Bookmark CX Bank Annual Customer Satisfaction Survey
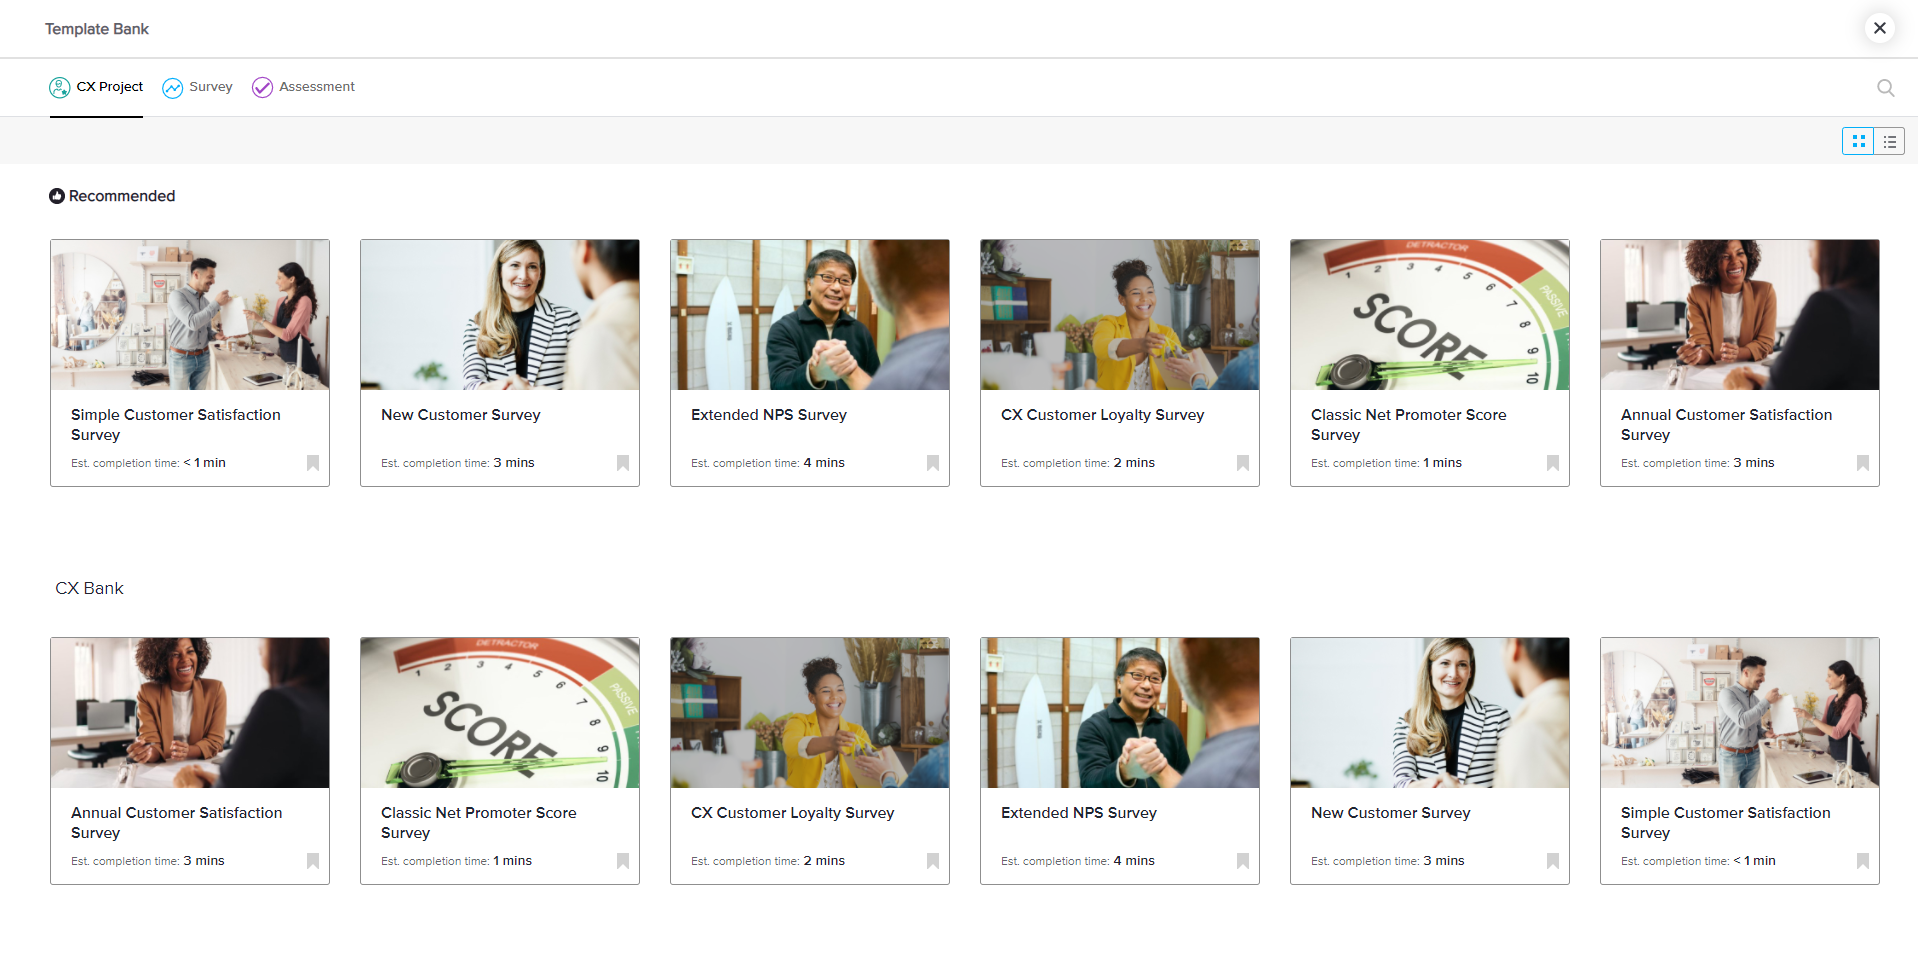Screen dimensions: 1918x965 pyautogui.click(x=313, y=861)
